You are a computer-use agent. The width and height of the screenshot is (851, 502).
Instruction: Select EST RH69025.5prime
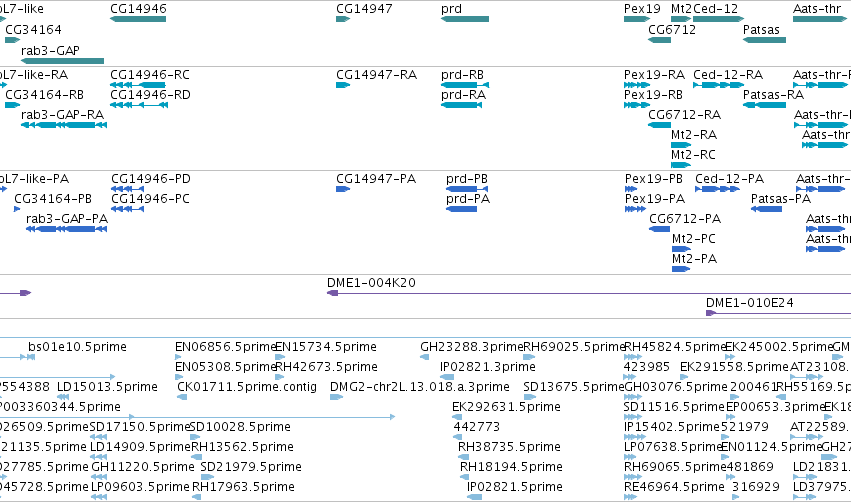click(x=529, y=357)
